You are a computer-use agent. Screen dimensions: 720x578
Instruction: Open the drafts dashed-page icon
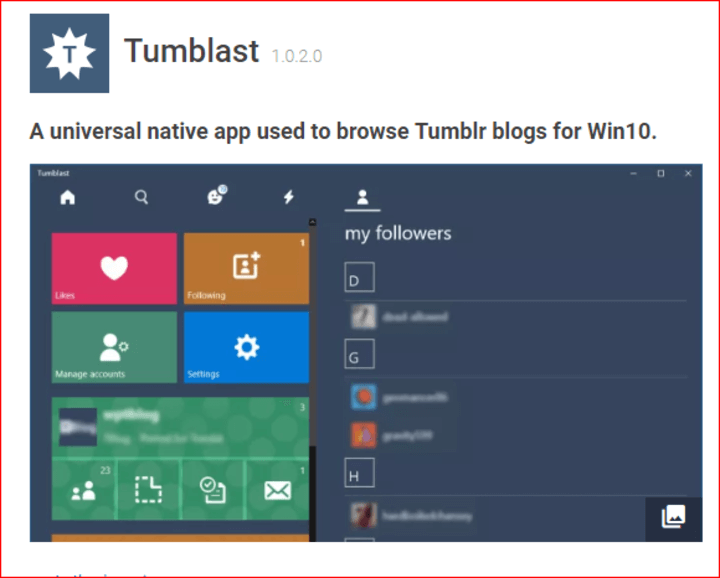[148, 490]
